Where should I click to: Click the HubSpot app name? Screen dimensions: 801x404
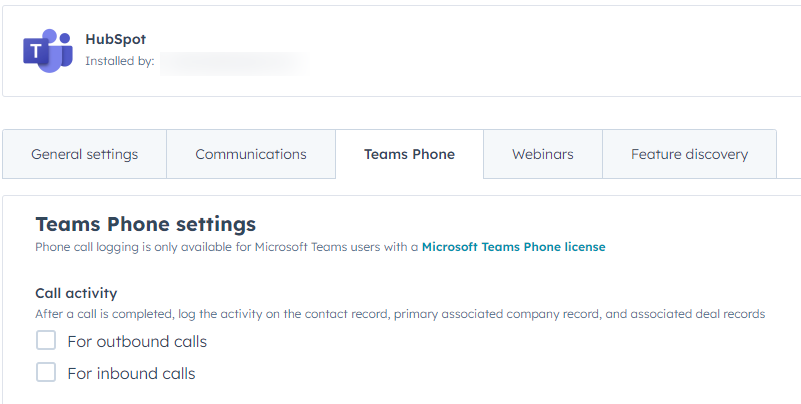click(115, 39)
